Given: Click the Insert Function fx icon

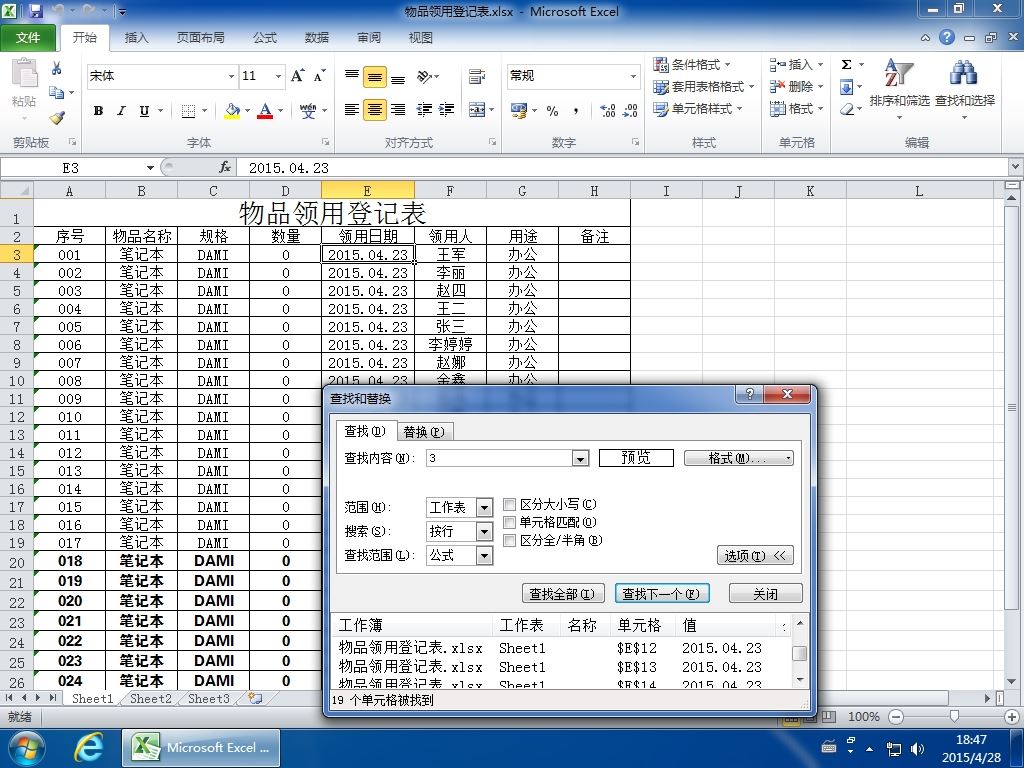Looking at the screenshot, I should tap(225, 168).
